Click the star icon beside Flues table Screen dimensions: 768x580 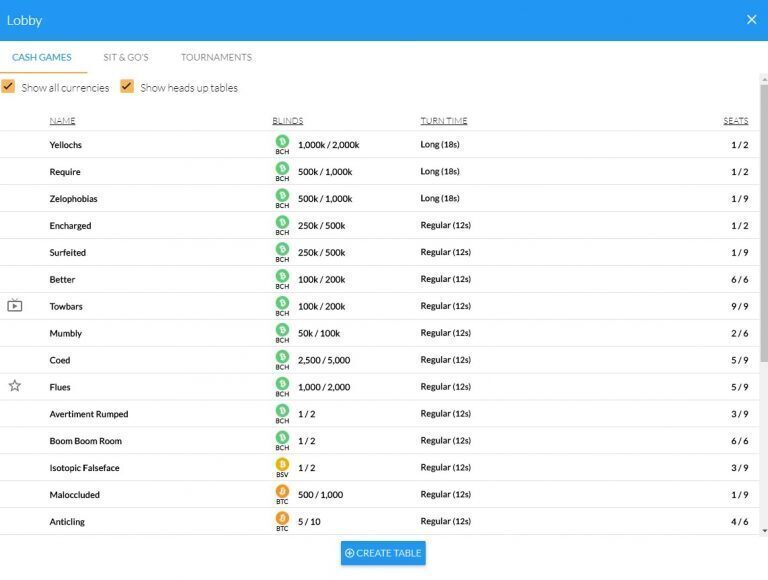pos(14,386)
